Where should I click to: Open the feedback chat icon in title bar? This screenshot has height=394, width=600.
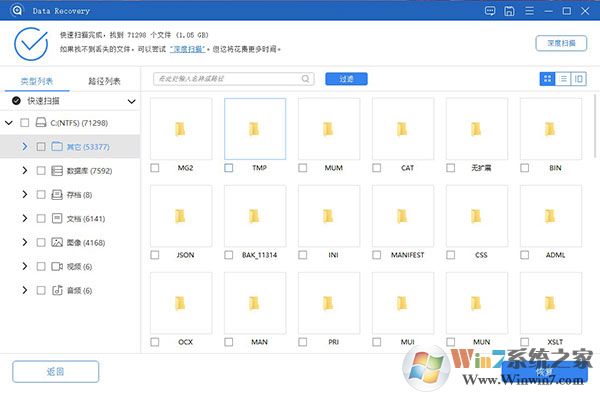(x=490, y=11)
